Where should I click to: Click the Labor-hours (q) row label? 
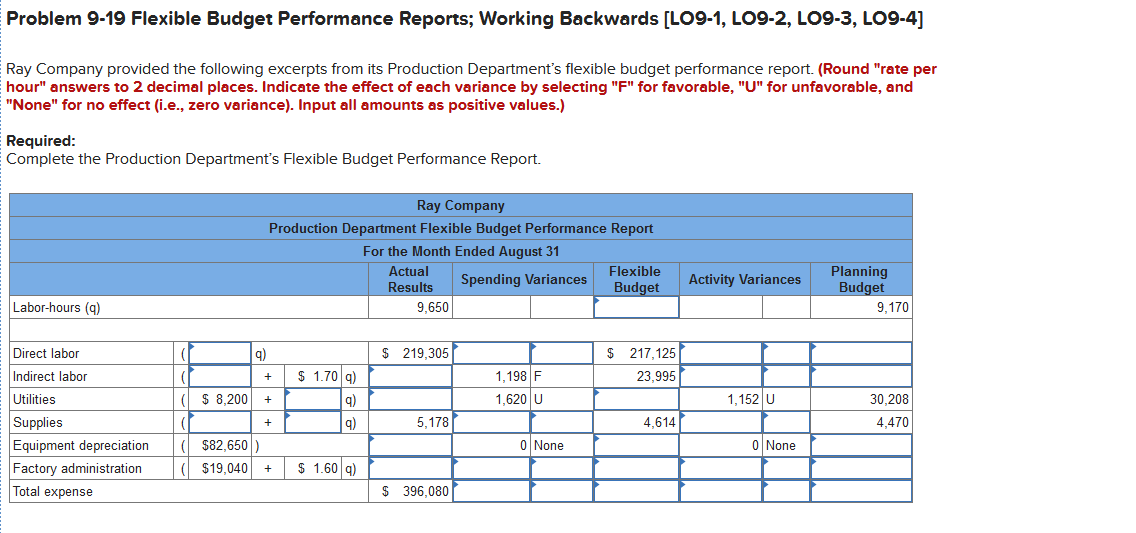click(x=57, y=308)
